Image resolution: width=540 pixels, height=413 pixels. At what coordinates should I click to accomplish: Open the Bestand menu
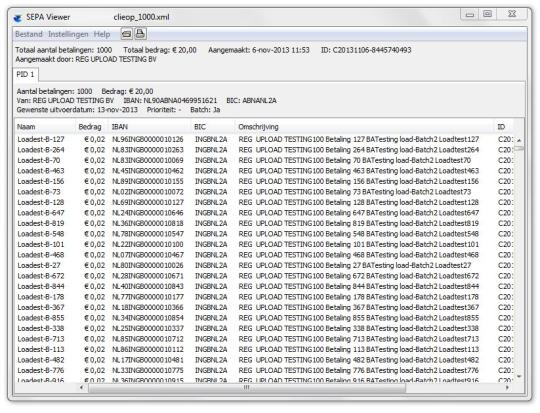click(29, 34)
